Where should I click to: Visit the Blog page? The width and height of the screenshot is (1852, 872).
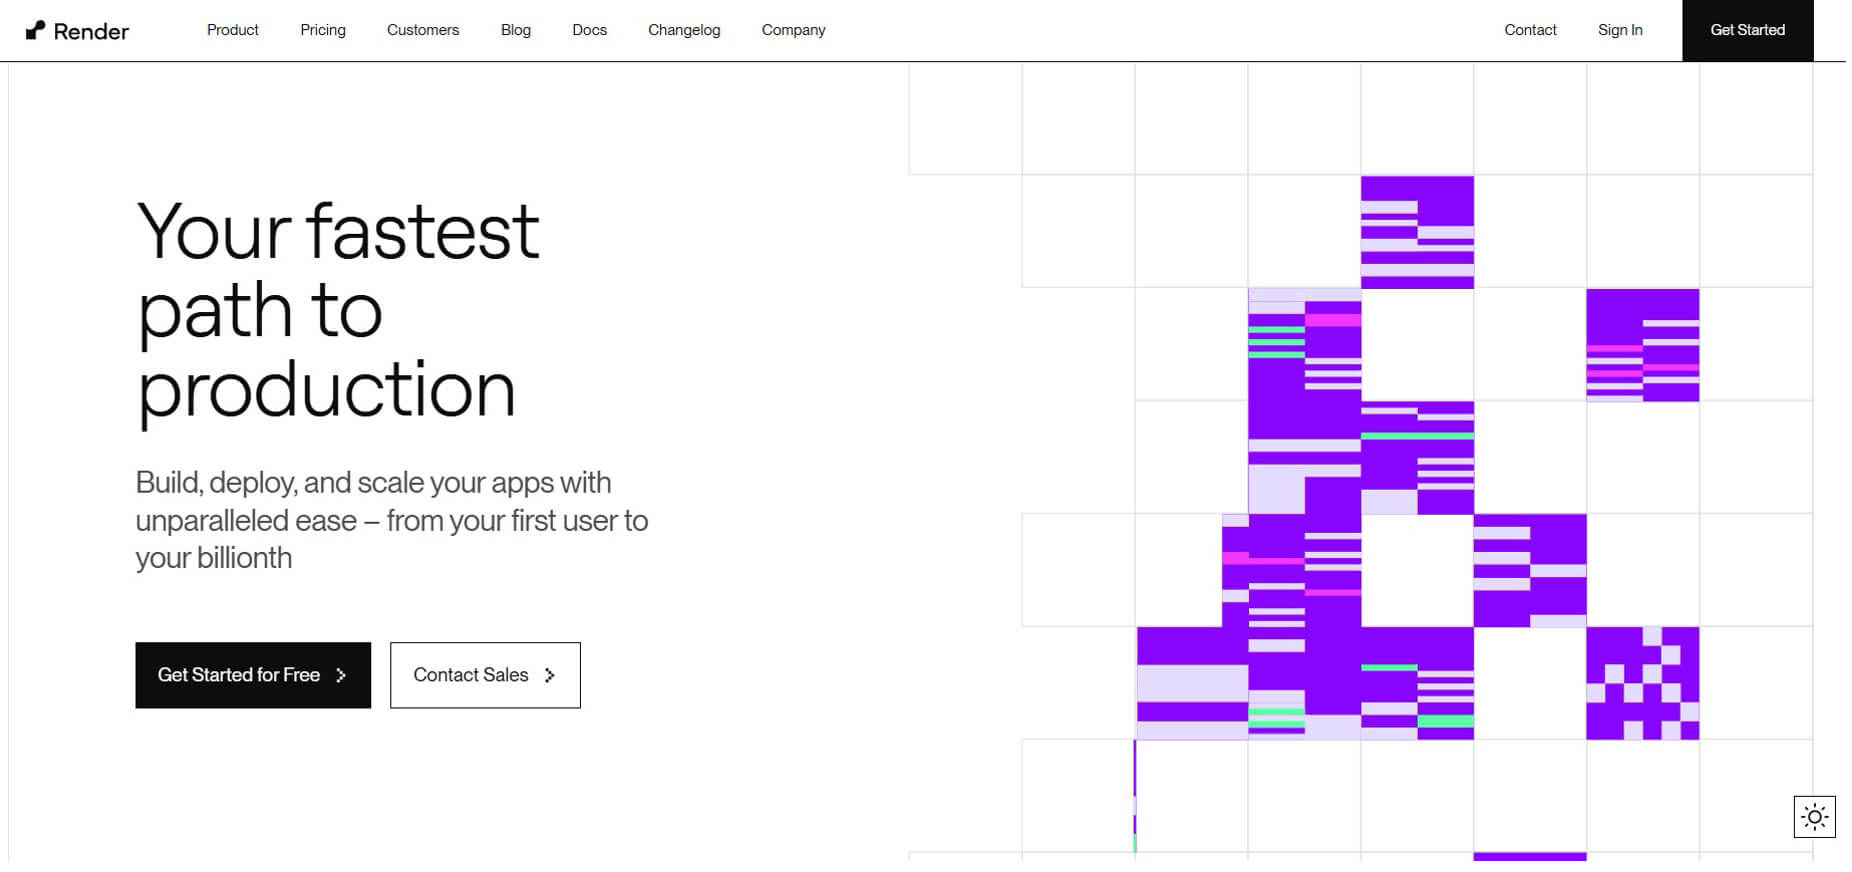click(x=516, y=30)
